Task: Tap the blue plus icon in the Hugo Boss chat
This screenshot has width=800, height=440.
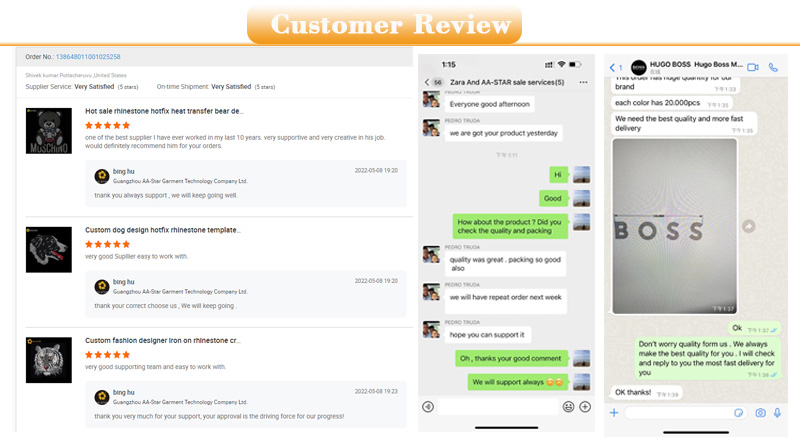Action: (614, 412)
